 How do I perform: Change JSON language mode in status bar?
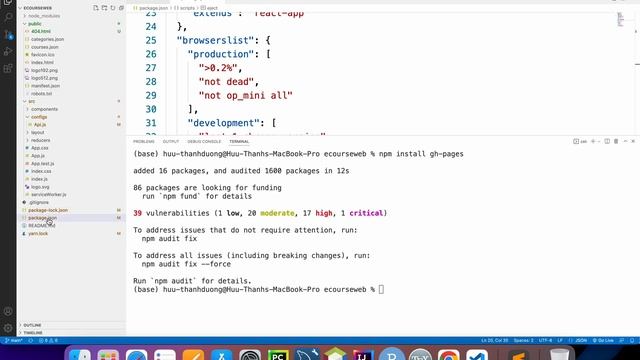[x=580, y=340]
